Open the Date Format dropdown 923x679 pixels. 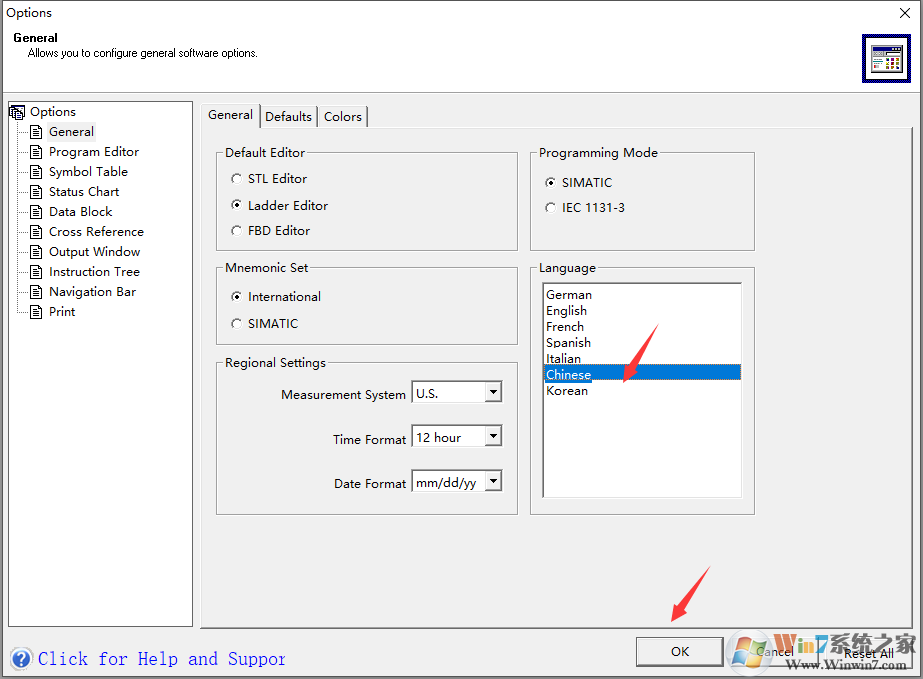coord(493,481)
